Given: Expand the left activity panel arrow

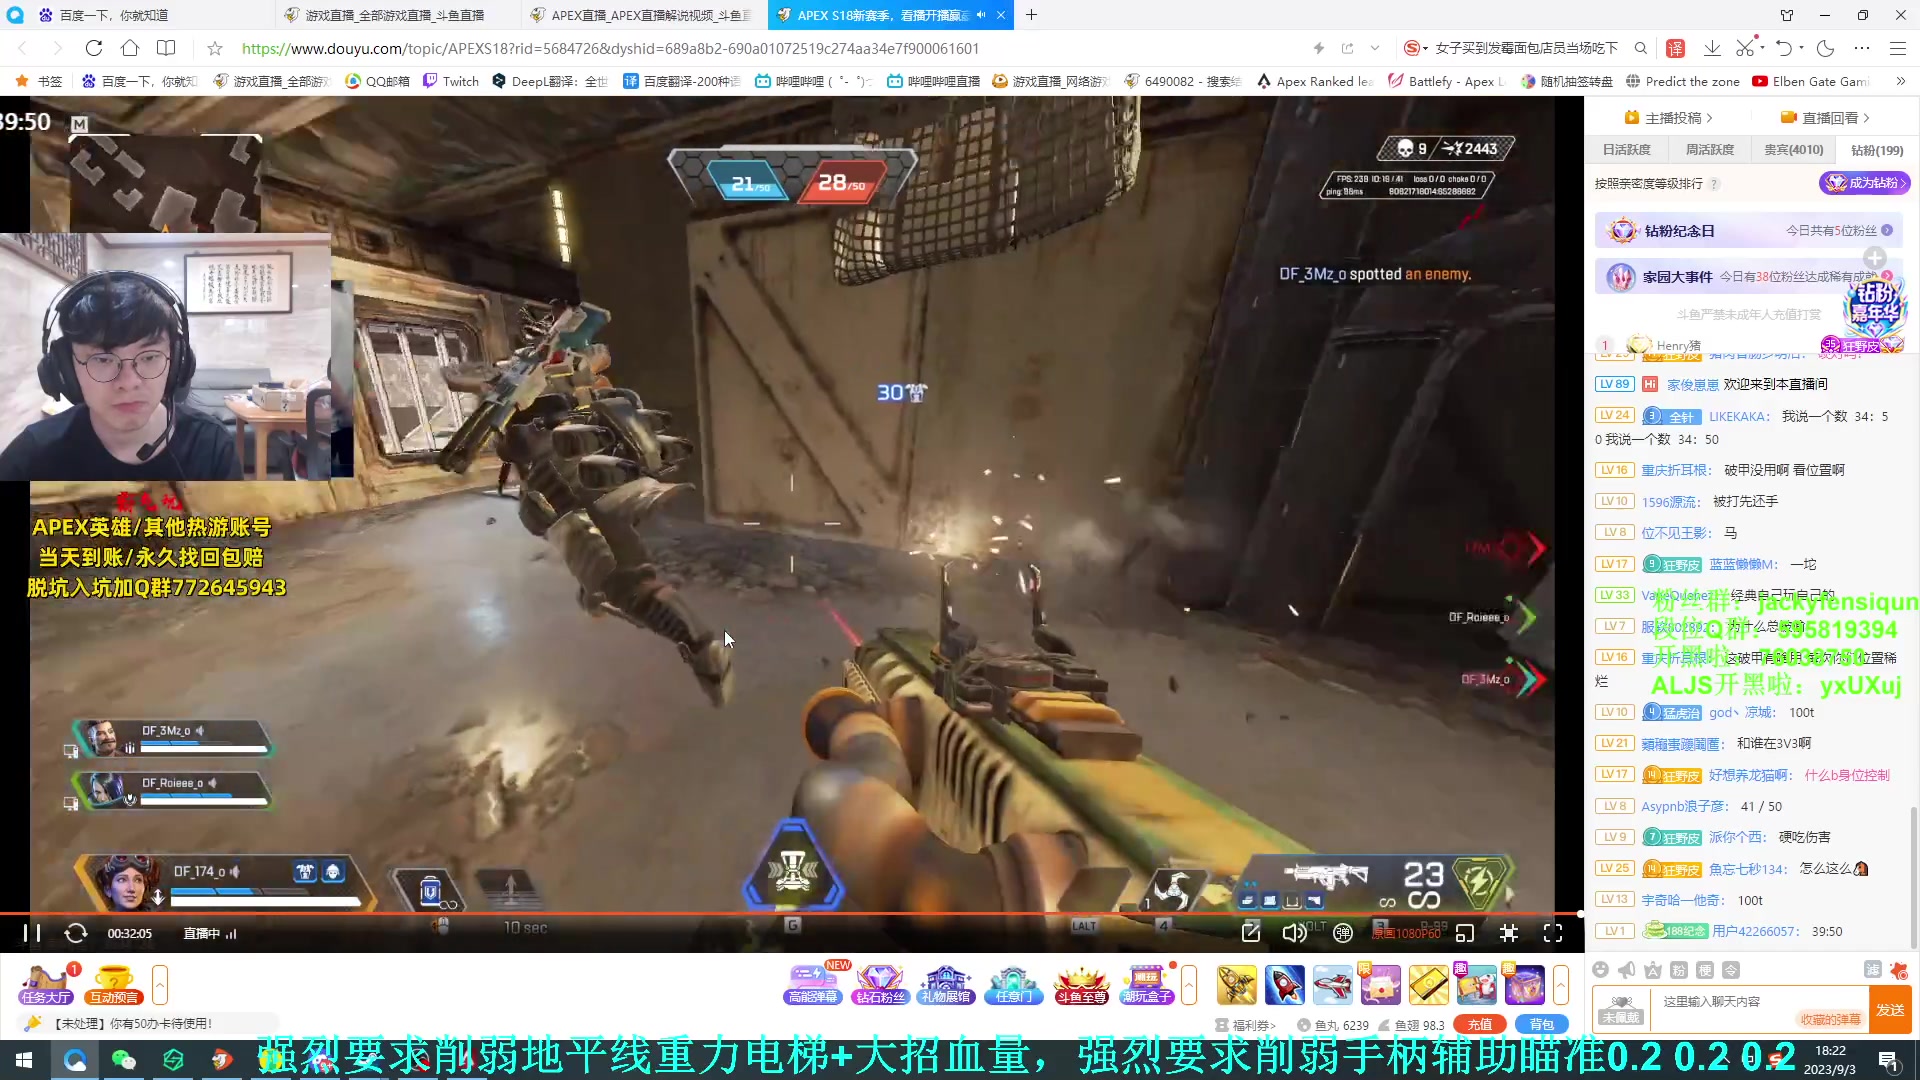Looking at the screenshot, I should (x=160, y=985).
